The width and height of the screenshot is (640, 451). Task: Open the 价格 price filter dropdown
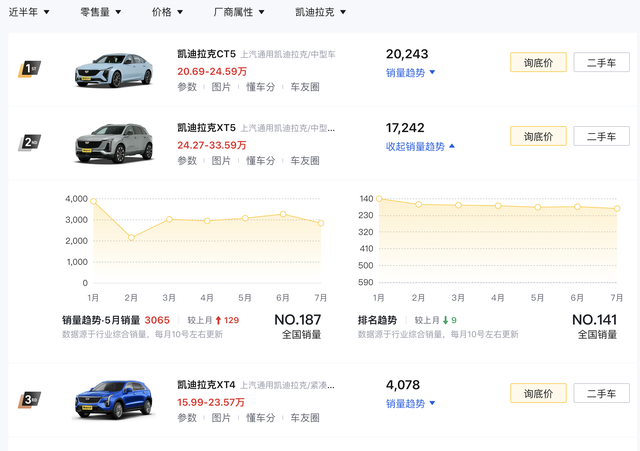(167, 12)
